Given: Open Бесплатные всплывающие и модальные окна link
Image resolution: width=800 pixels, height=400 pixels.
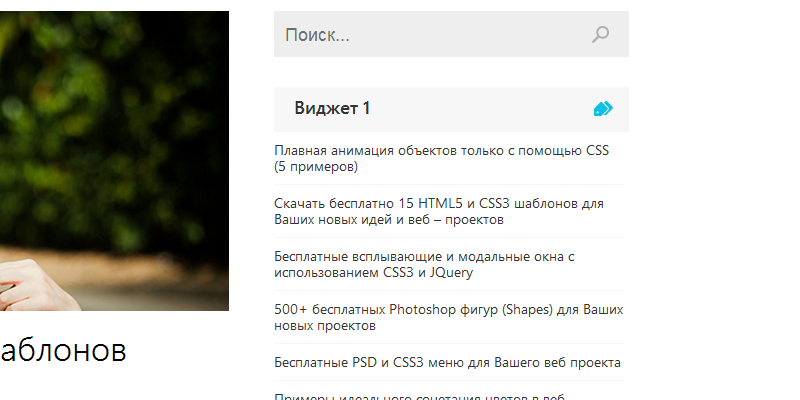Looking at the screenshot, I should tap(424, 264).
